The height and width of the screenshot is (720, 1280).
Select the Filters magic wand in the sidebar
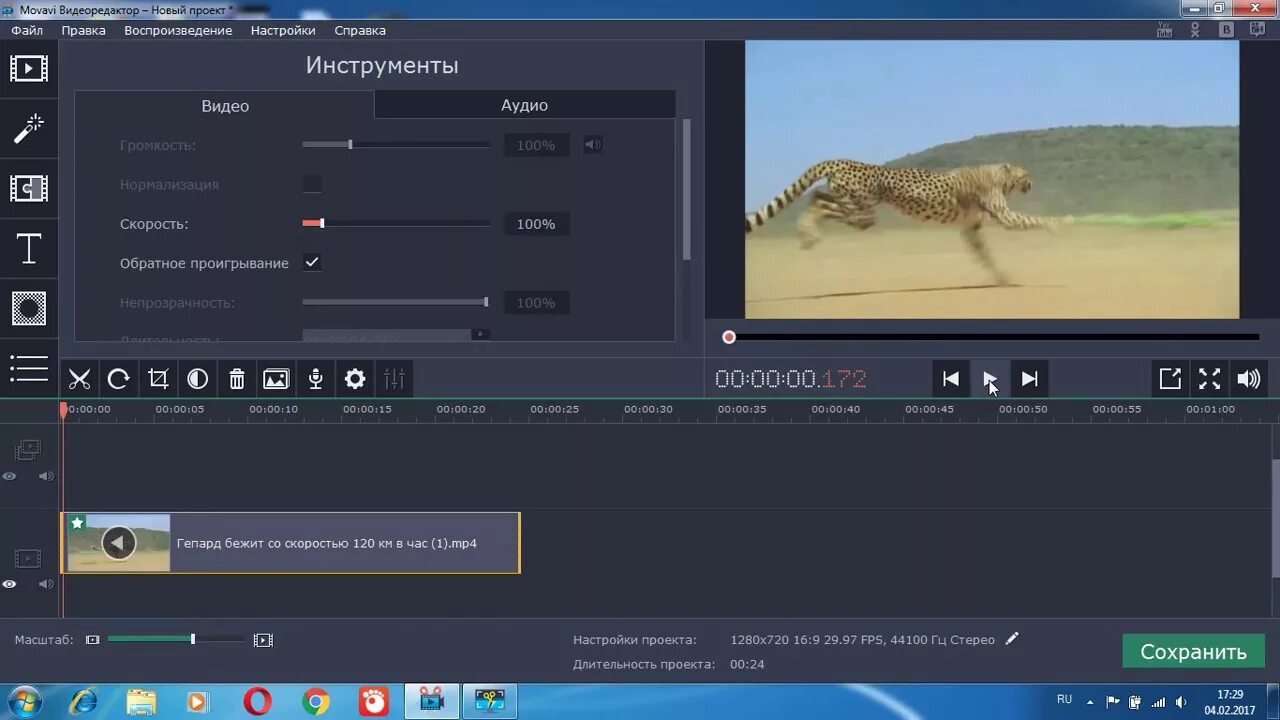pos(29,128)
